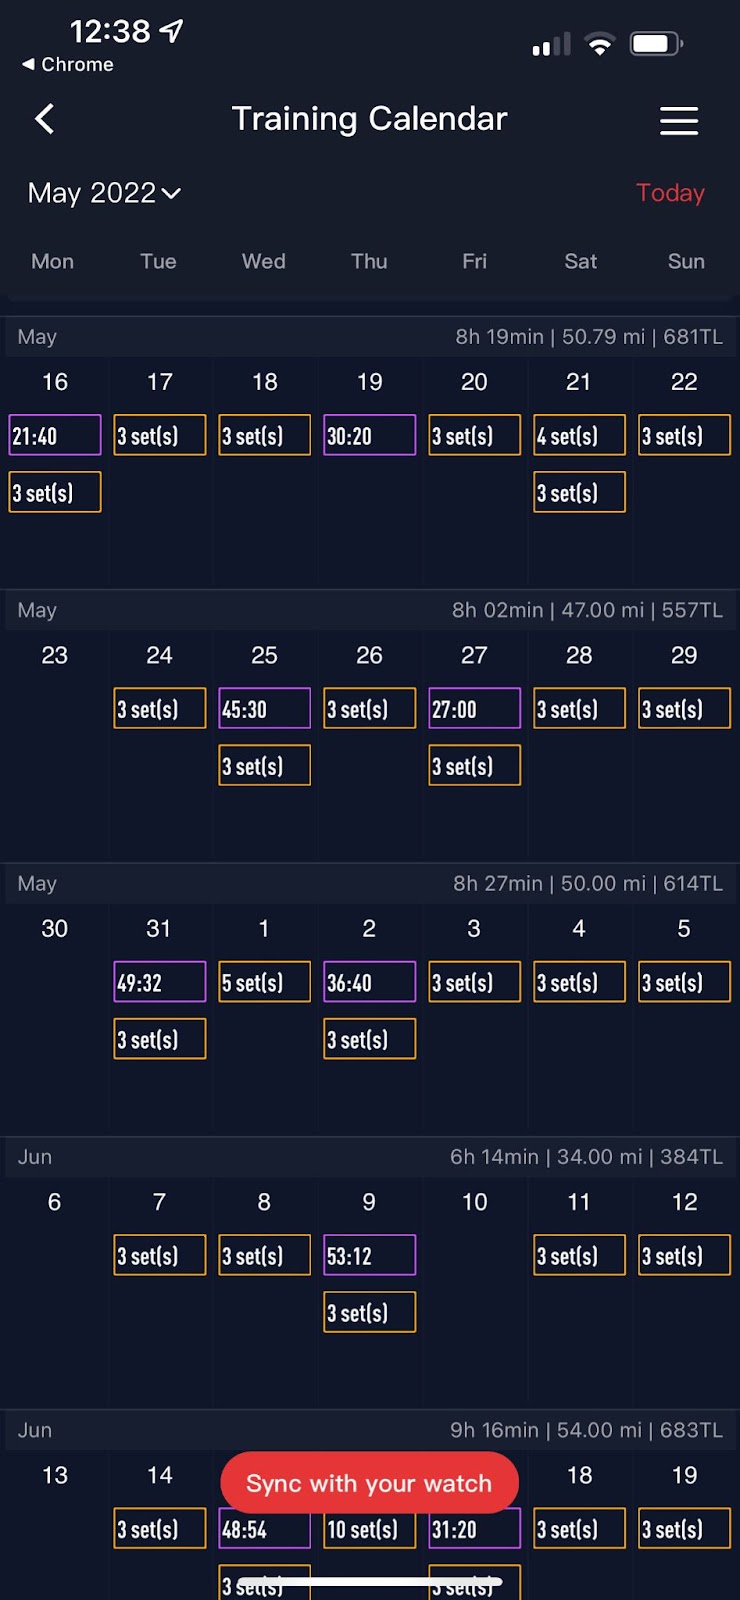Return to Chrome via breadcrumb
Screen dimensions: 740x1600
coord(68,64)
